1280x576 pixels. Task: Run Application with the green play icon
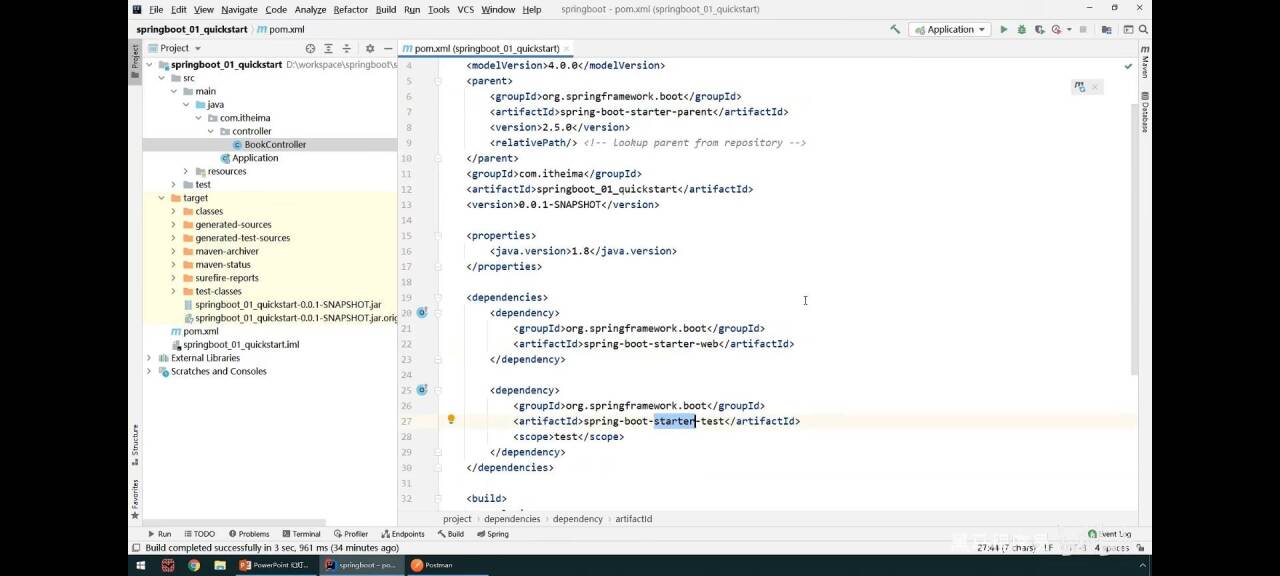(1004, 30)
